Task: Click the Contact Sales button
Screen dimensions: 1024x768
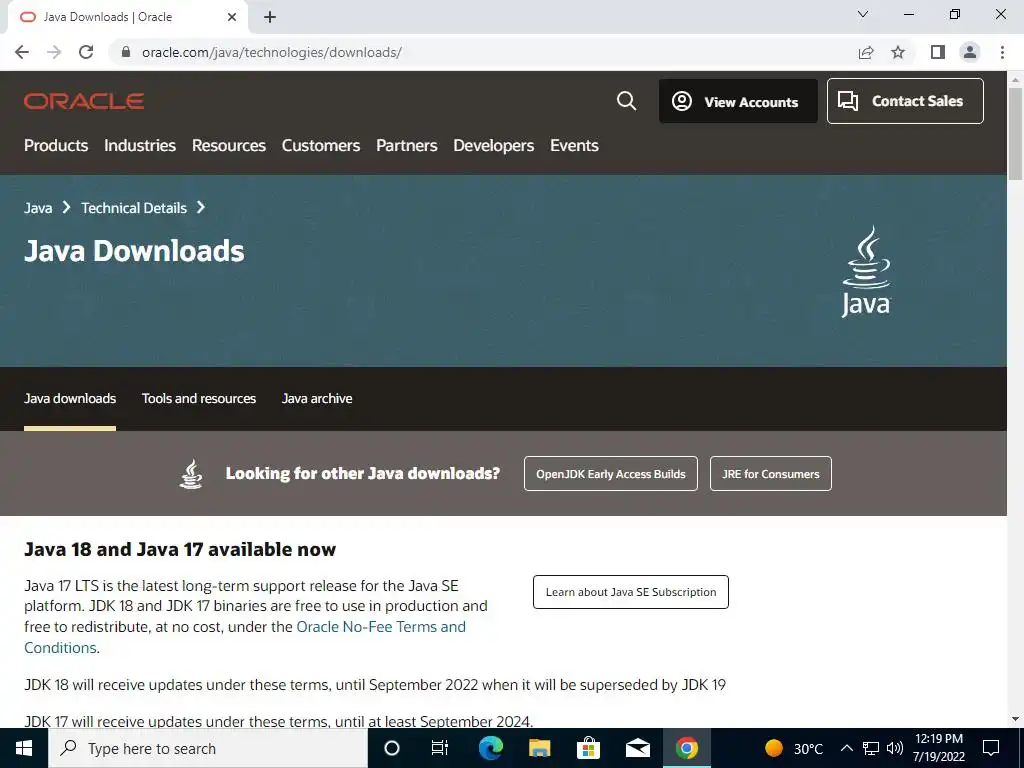Action: (x=905, y=101)
